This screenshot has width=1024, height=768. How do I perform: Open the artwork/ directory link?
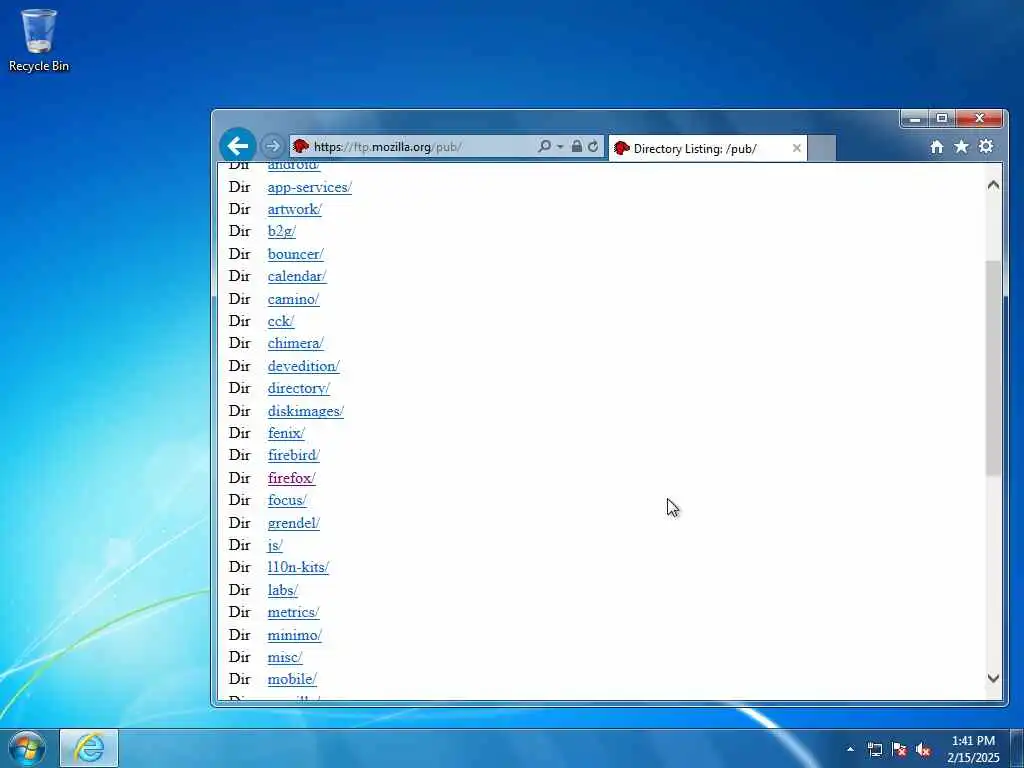click(x=295, y=209)
